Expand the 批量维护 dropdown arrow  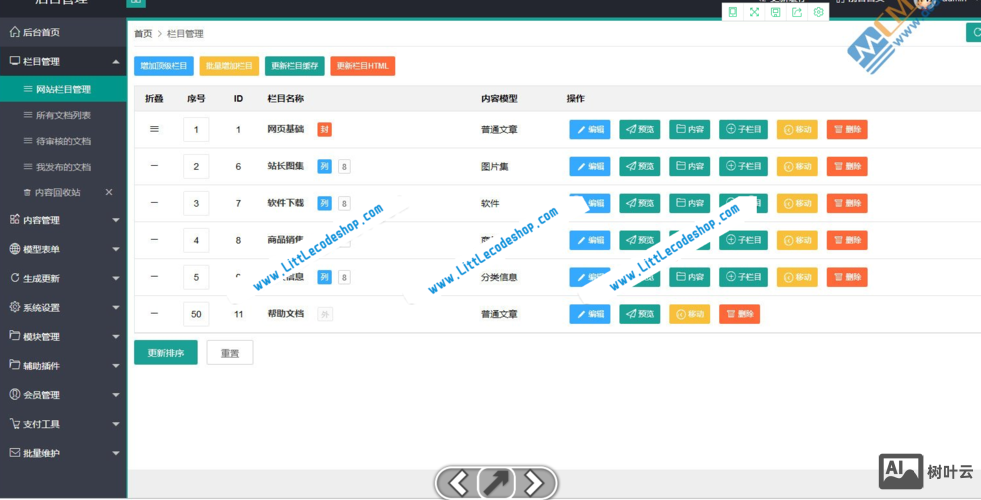pyautogui.click(x=116, y=453)
